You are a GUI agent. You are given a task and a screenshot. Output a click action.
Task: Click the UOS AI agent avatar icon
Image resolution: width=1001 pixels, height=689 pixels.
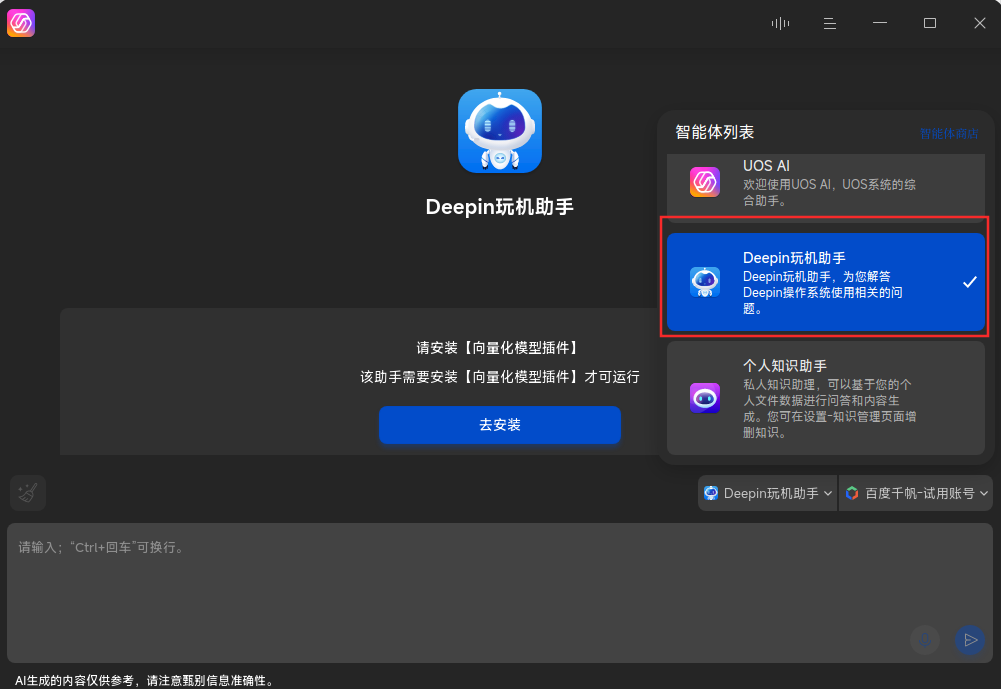[705, 182]
